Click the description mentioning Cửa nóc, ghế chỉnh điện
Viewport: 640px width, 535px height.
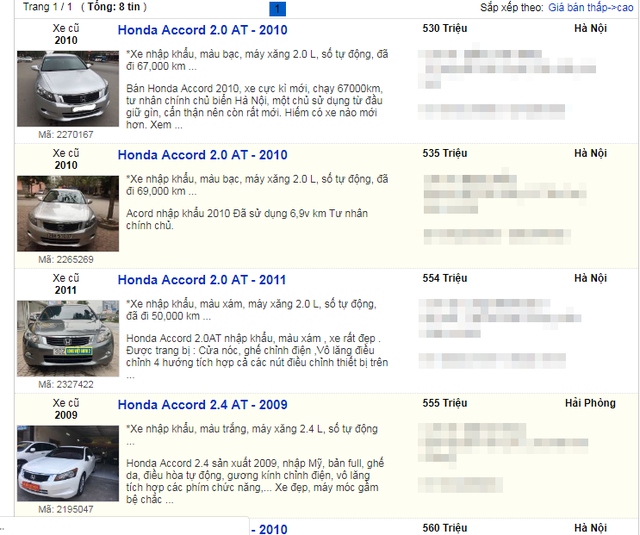[257, 357]
